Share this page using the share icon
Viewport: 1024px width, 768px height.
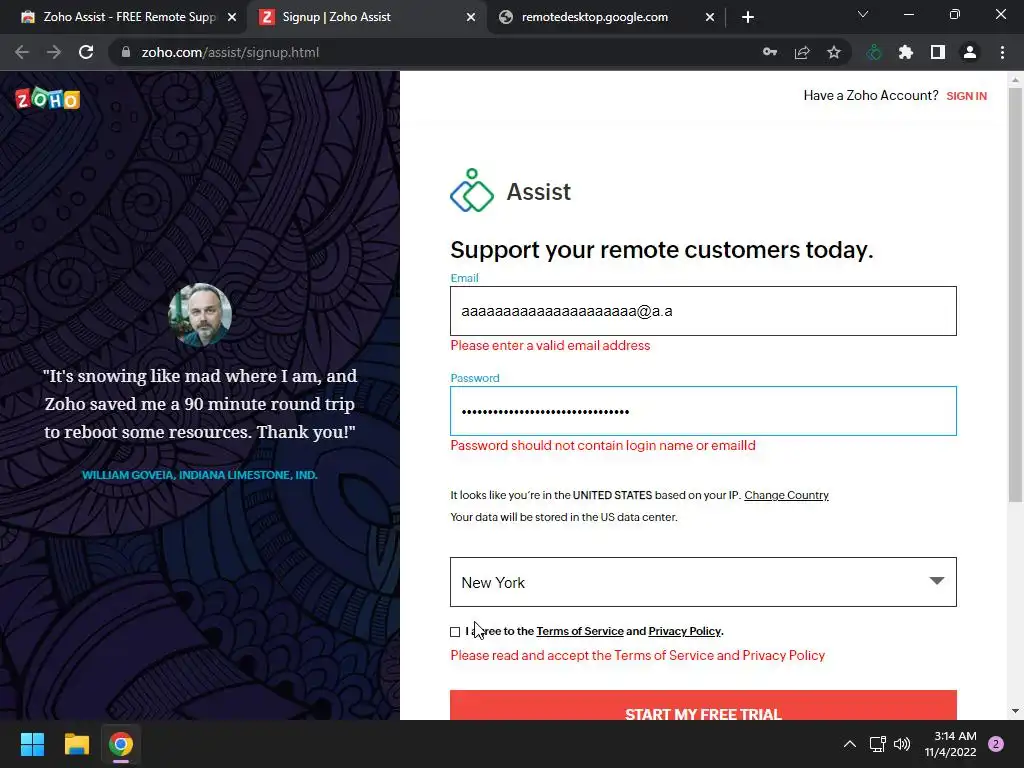(x=802, y=52)
